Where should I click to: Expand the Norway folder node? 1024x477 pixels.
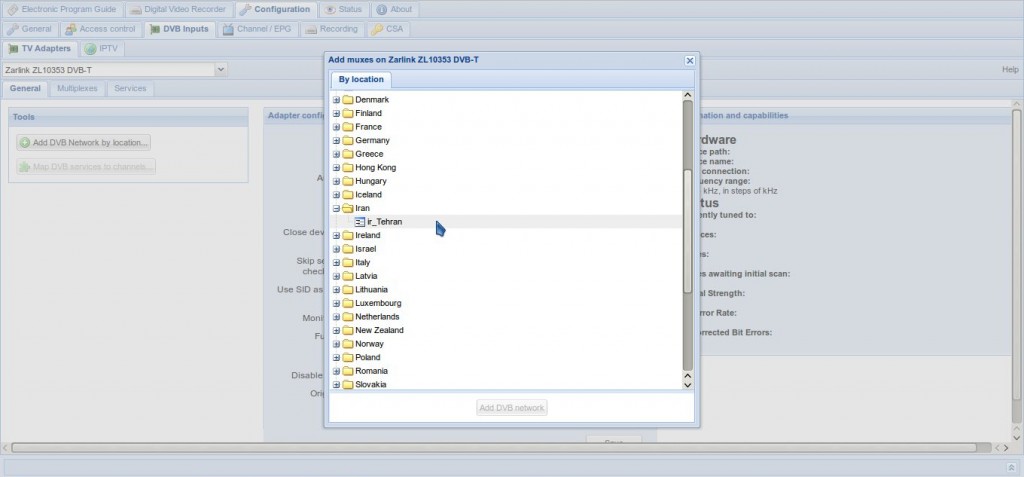pos(336,344)
